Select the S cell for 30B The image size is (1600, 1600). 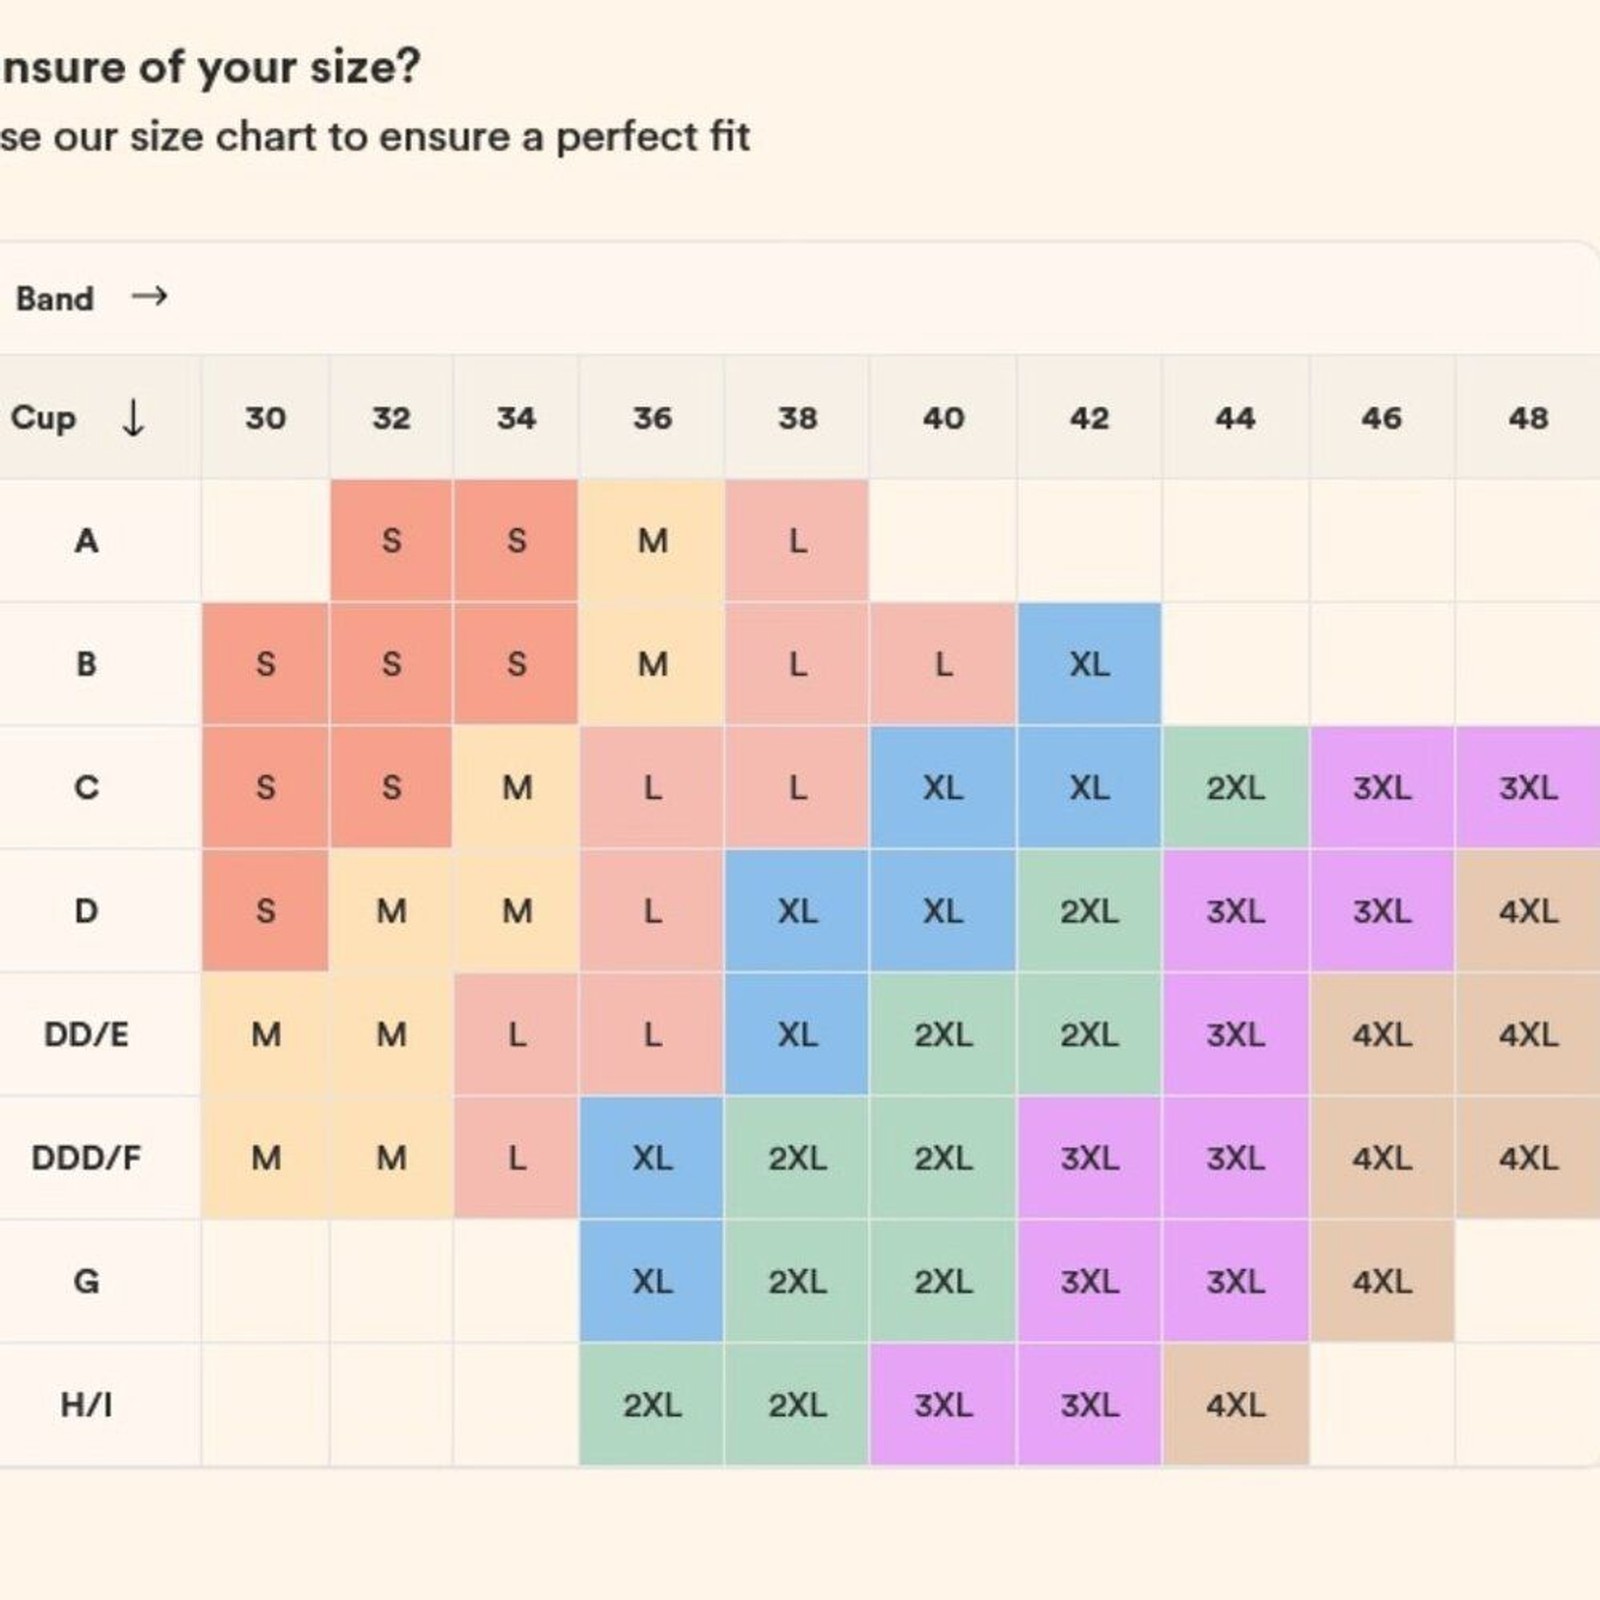[x=265, y=664]
